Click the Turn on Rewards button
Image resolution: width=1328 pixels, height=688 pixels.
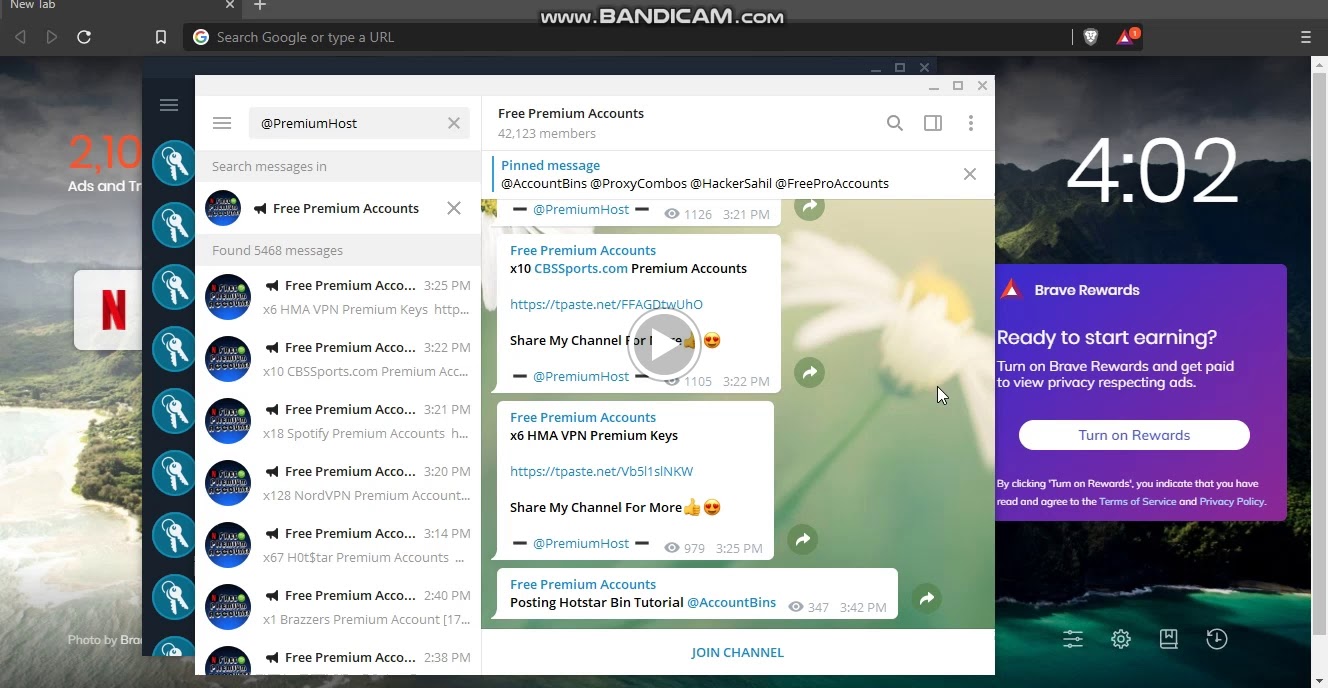(1134, 435)
